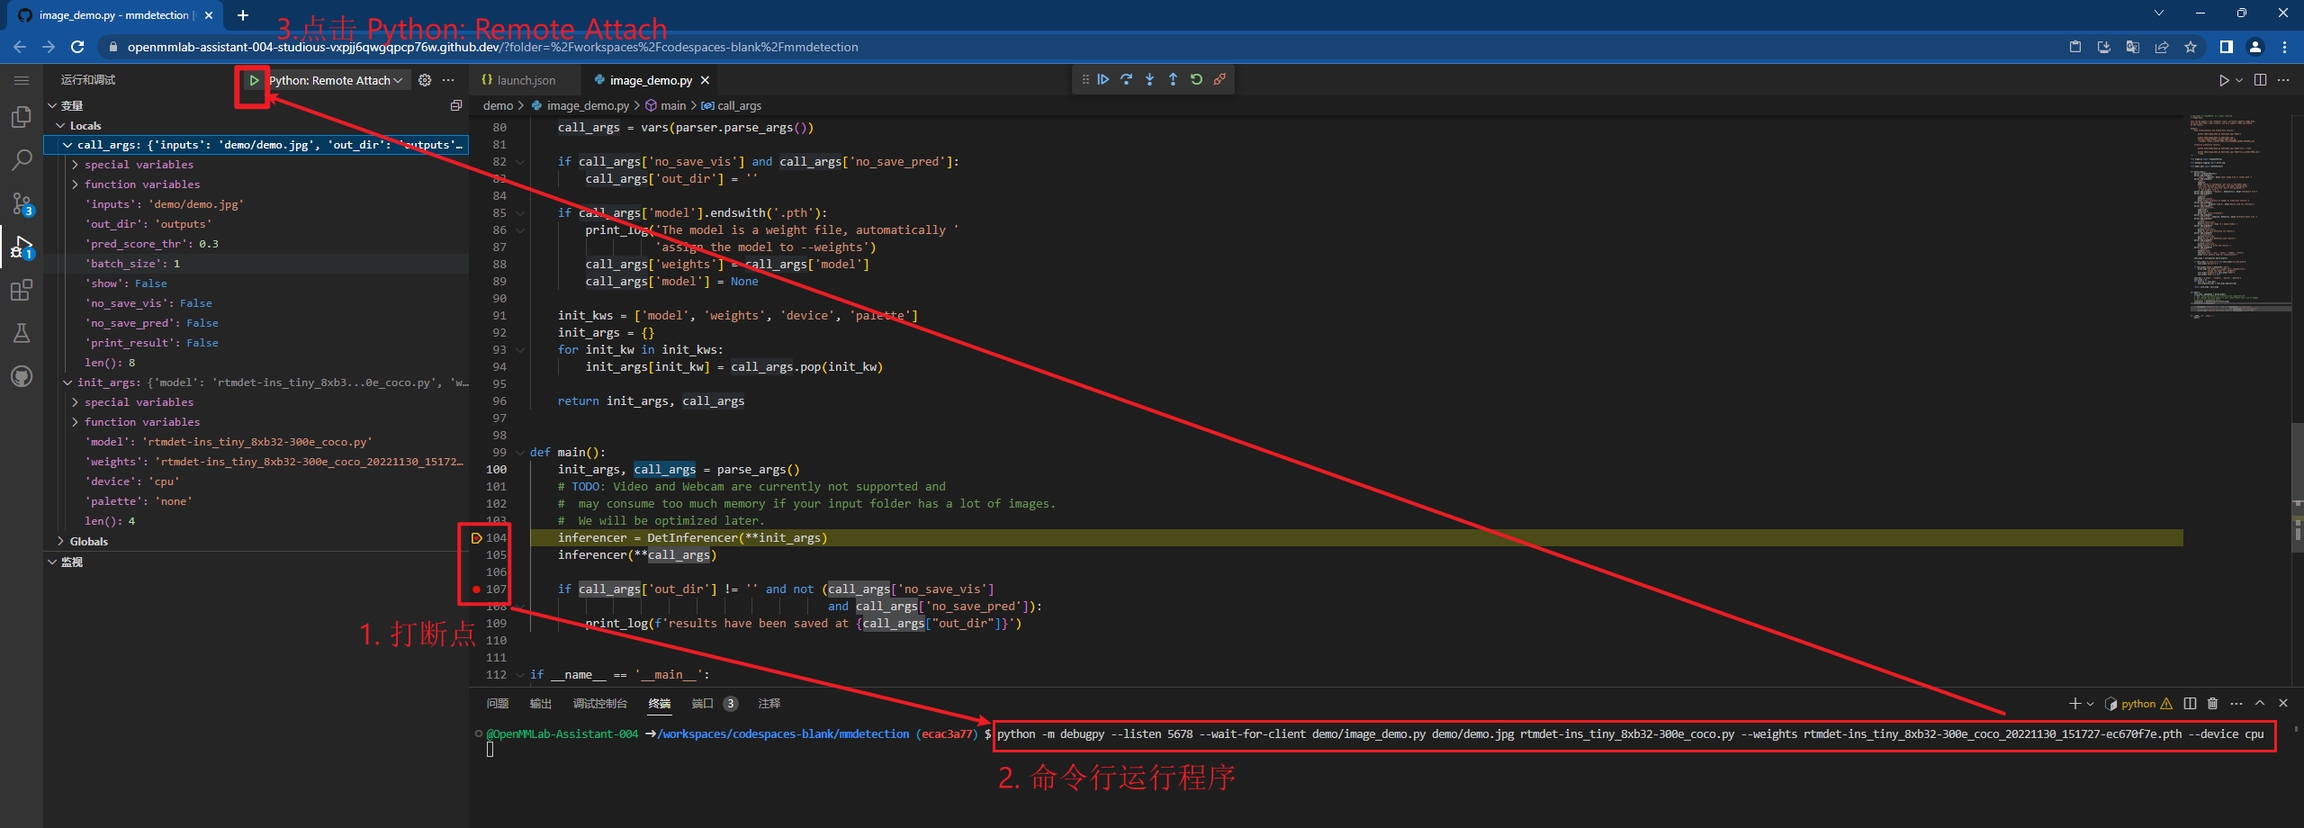Open launch.json via the gear icon
The height and width of the screenshot is (828, 2304).
[425, 80]
